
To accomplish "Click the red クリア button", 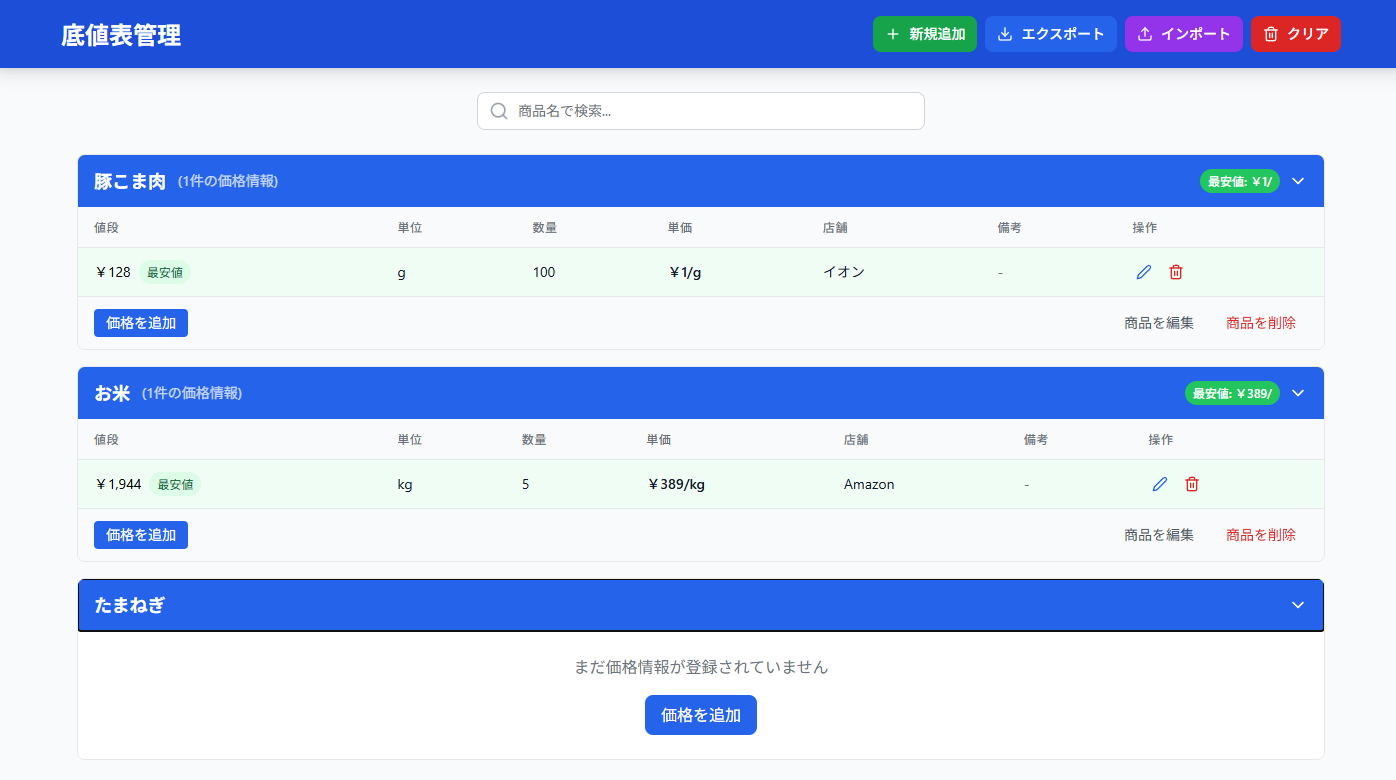I will point(1295,34).
